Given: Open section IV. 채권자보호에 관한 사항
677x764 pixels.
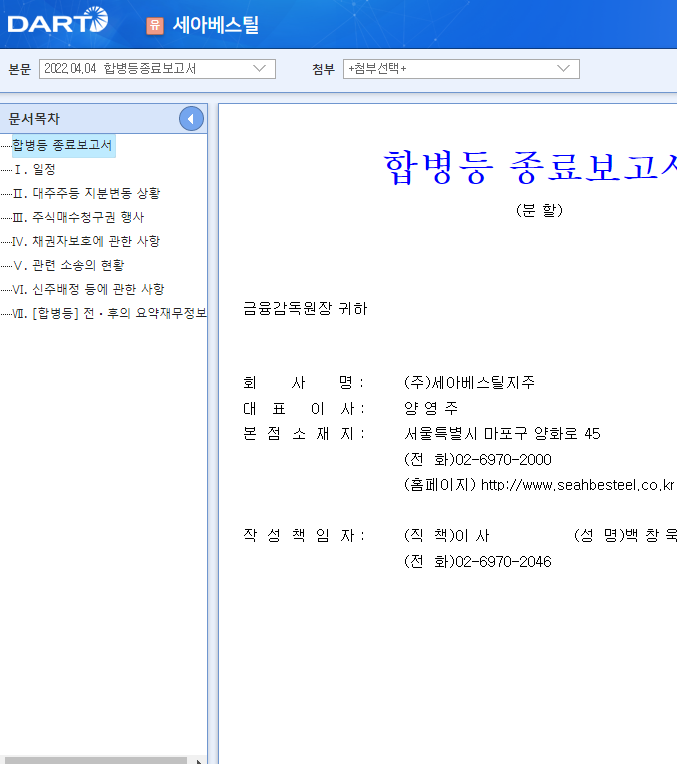Looking at the screenshot, I should click(86, 241).
